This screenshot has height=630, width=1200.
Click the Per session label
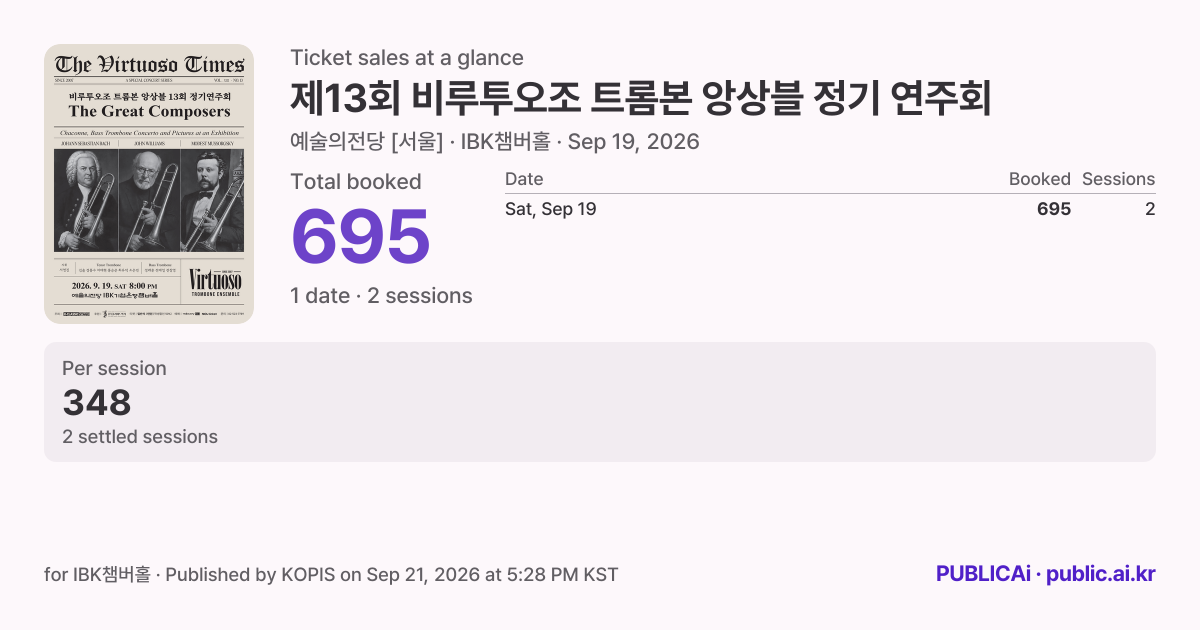[114, 368]
